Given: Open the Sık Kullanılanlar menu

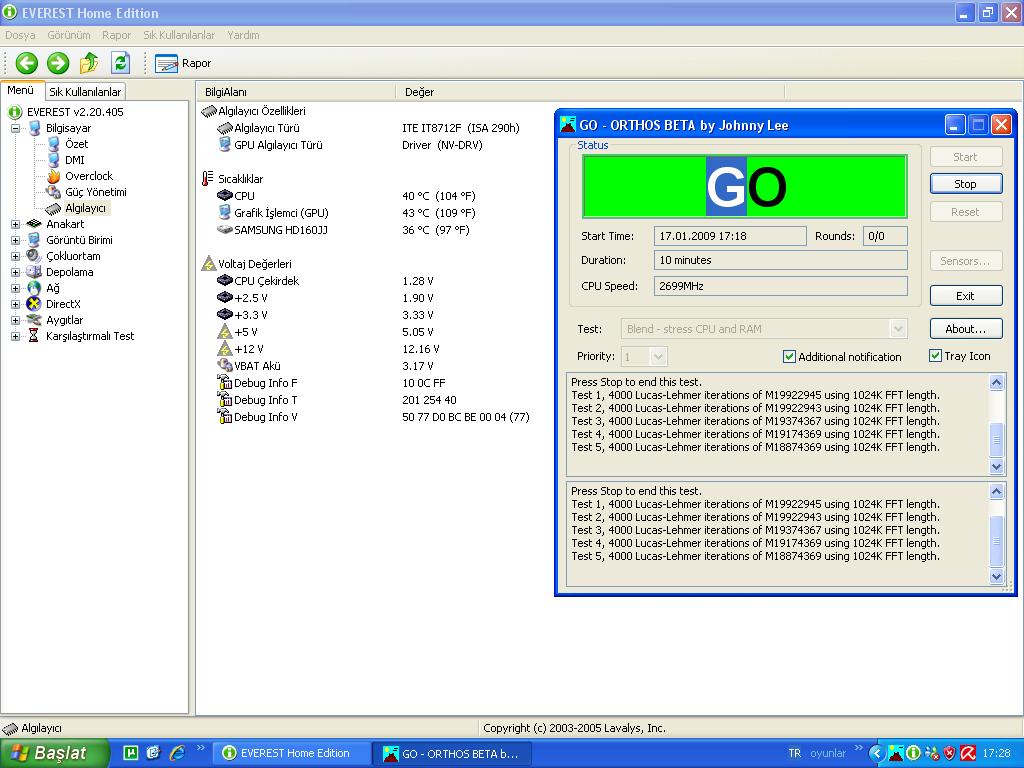Looking at the screenshot, I should coord(179,35).
